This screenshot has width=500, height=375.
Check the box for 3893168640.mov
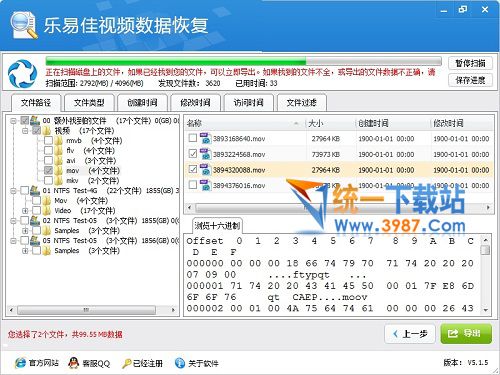193,138
